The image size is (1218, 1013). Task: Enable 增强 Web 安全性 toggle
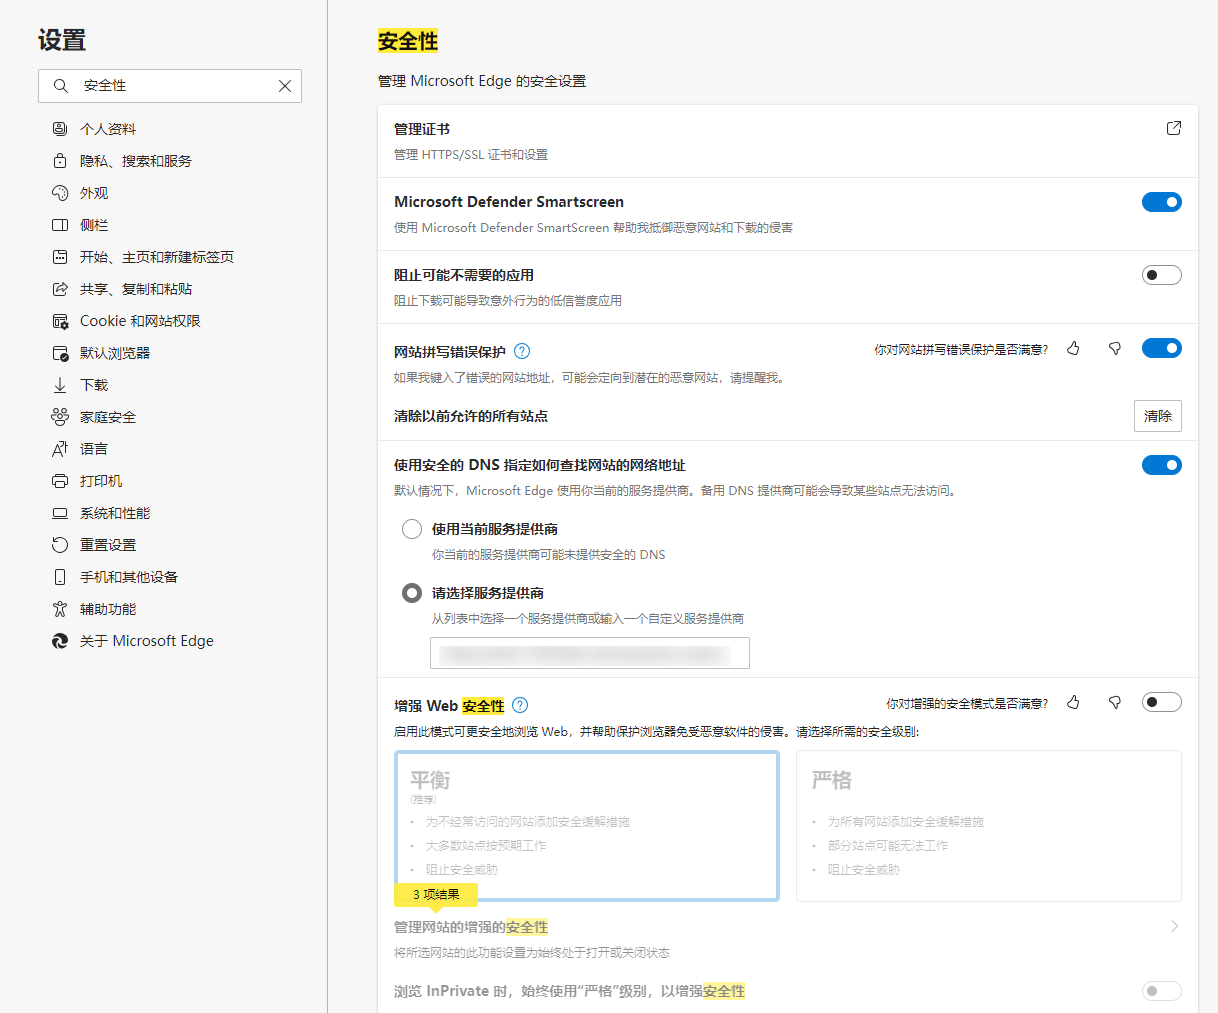pyautogui.click(x=1162, y=702)
